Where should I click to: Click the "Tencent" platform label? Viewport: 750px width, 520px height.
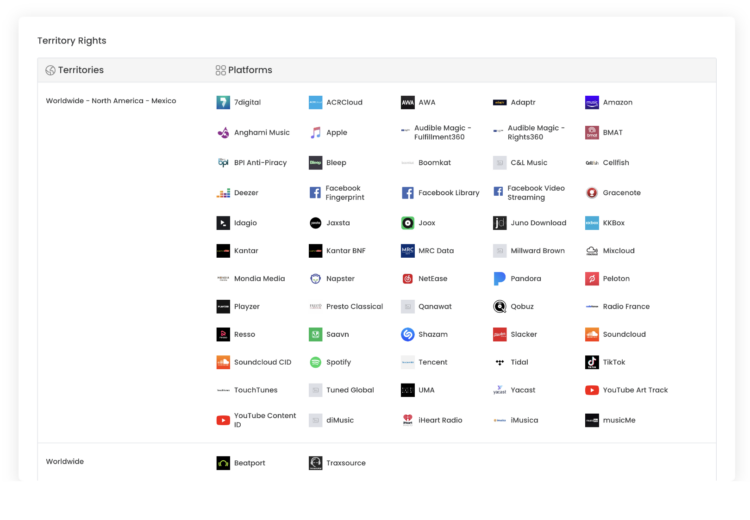[433, 362]
